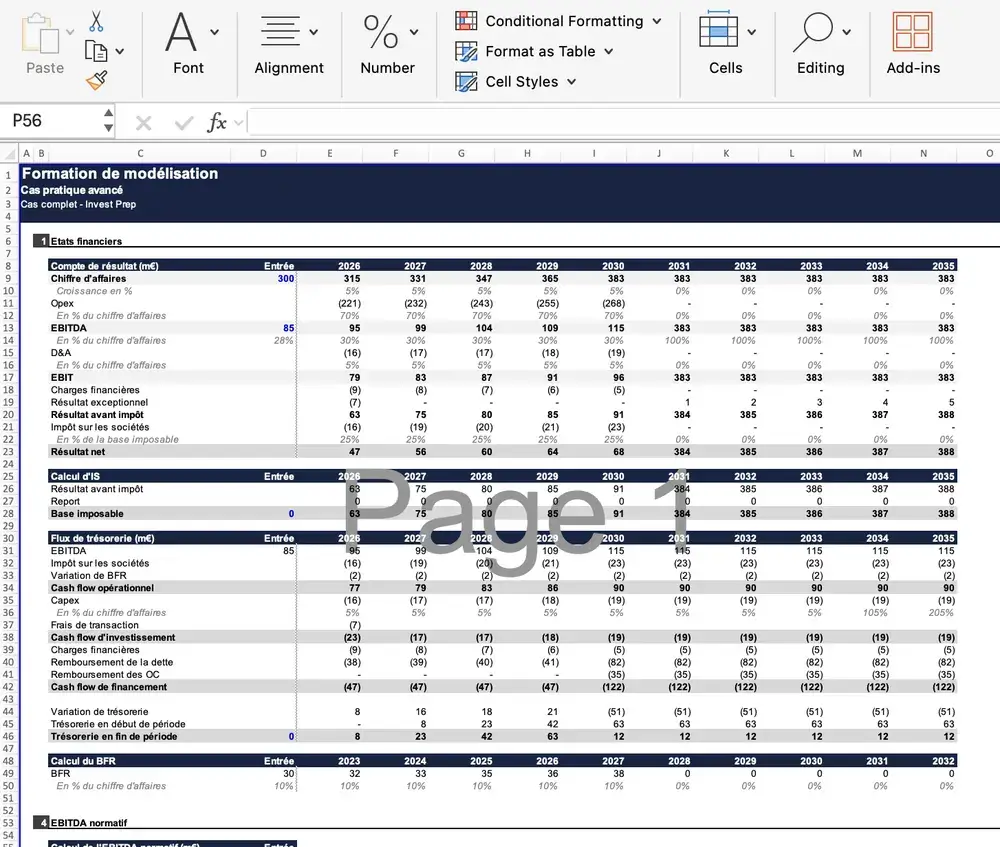Click the formula cancel X icon
The image size is (1000, 847).
pos(143,122)
